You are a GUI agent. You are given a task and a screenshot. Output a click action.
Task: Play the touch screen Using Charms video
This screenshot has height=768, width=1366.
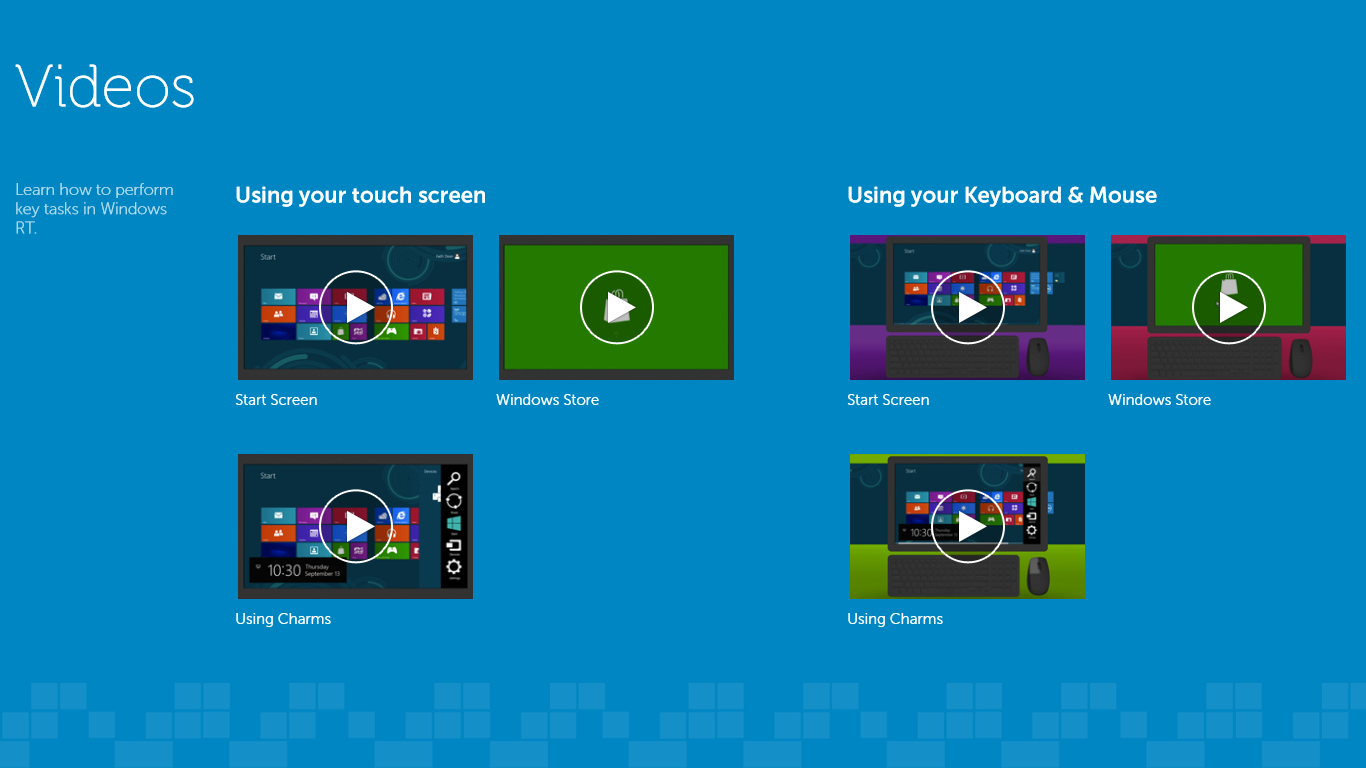coord(355,526)
